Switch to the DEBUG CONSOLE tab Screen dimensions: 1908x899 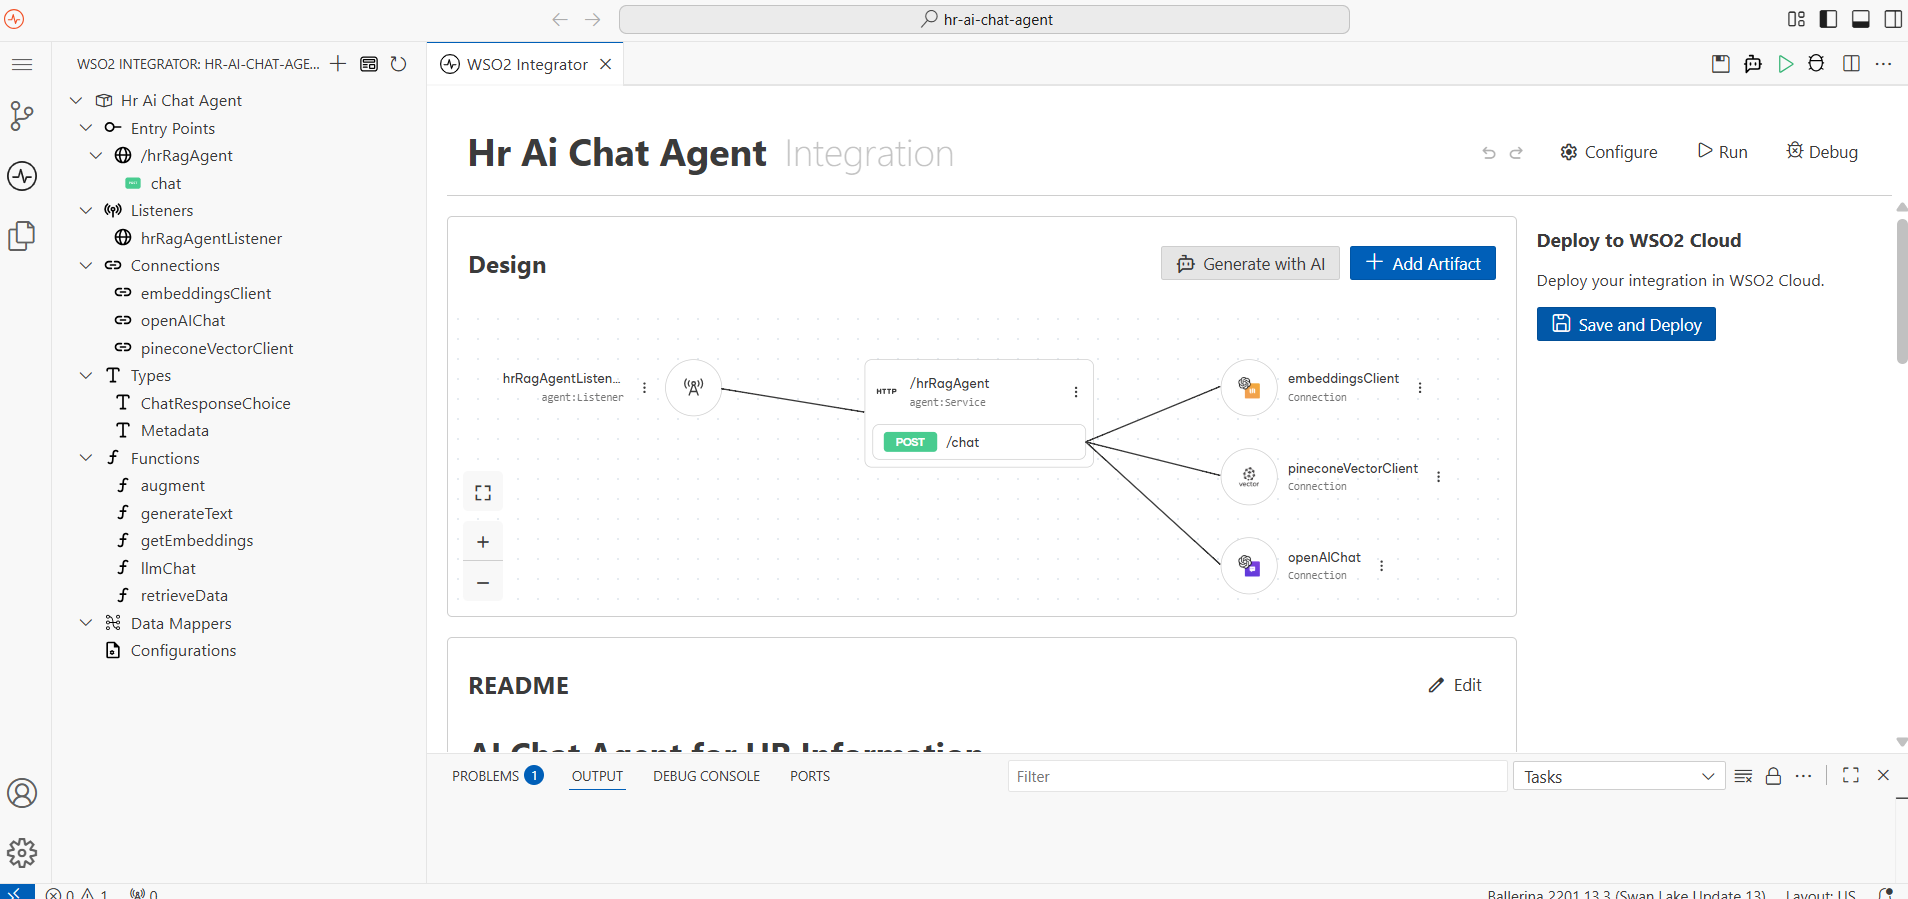pos(707,776)
